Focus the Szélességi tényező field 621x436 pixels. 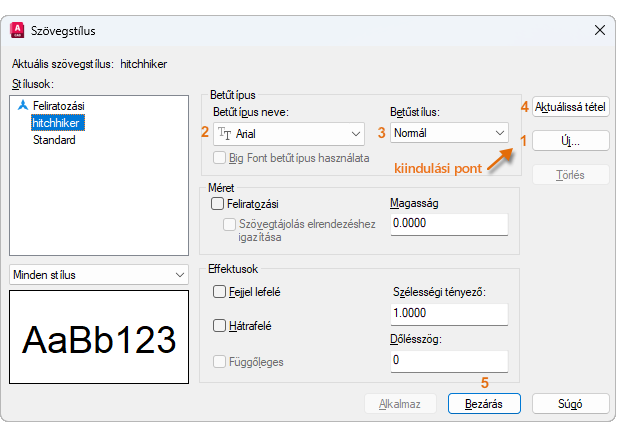point(448,312)
